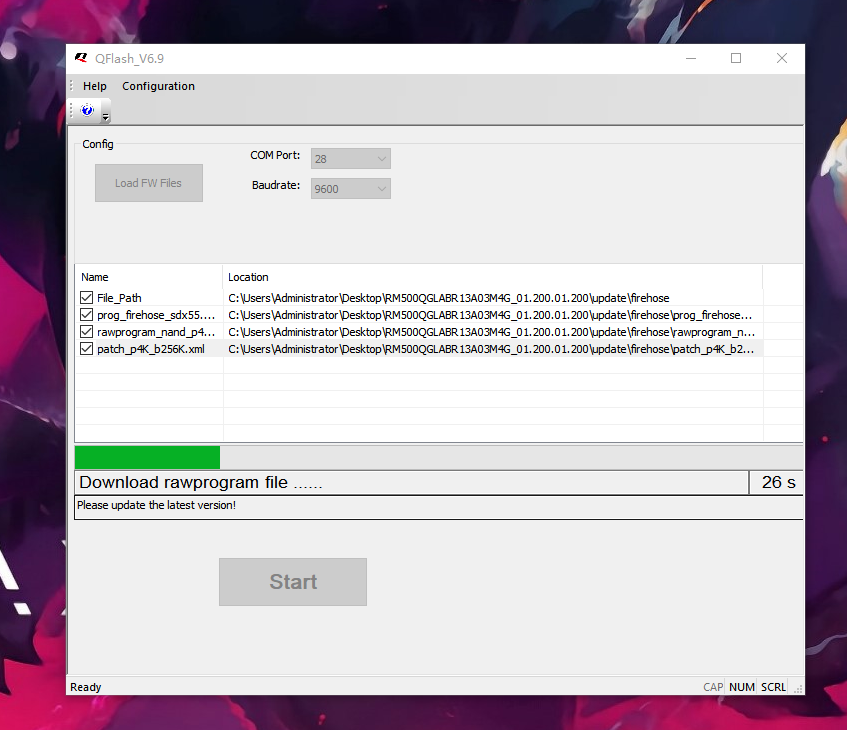The width and height of the screenshot is (847, 730).
Task: Click the CAP status bar indicator
Action: tap(712, 687)
